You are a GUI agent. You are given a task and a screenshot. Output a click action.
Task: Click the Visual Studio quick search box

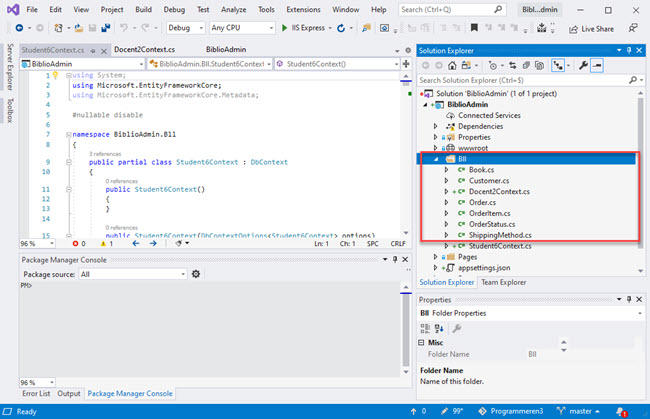click(452, 10)
